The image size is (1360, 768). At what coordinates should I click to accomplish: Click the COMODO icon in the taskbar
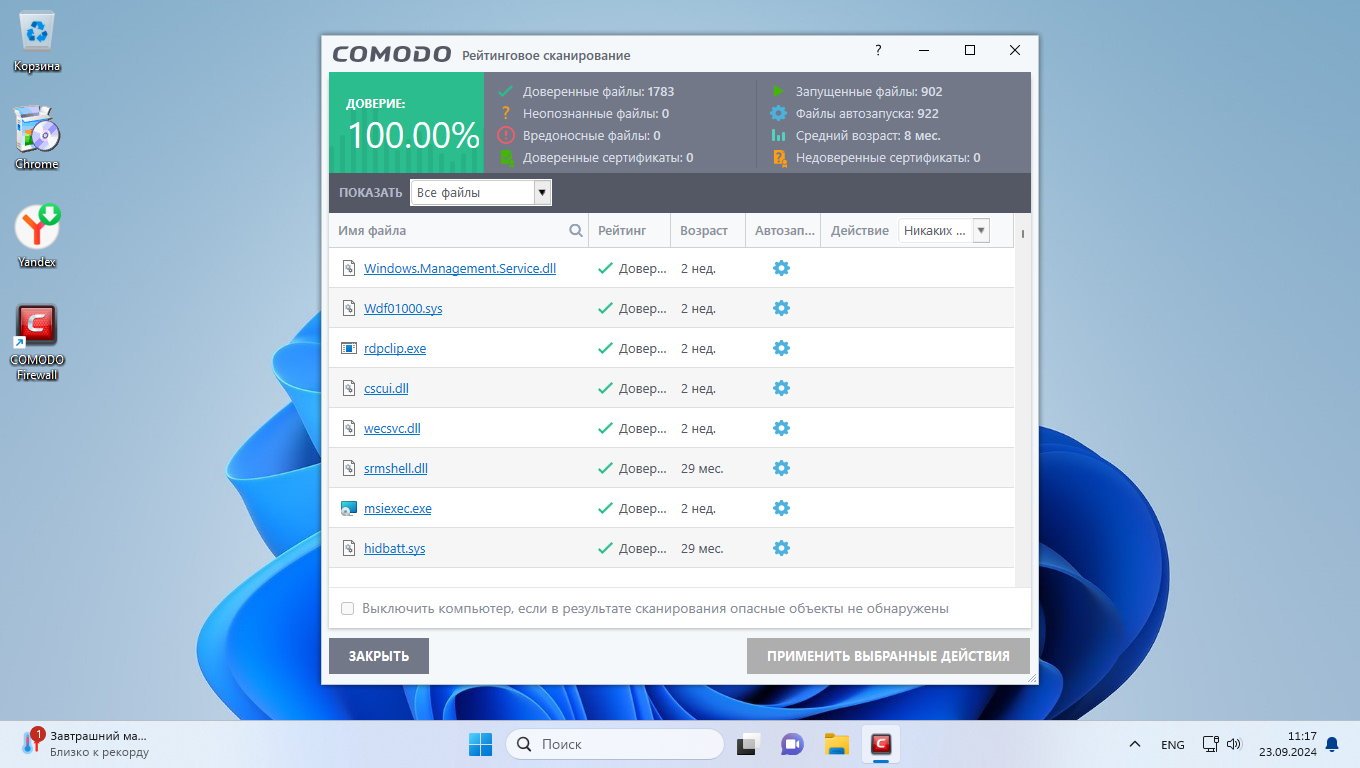[x=881, y=744]
